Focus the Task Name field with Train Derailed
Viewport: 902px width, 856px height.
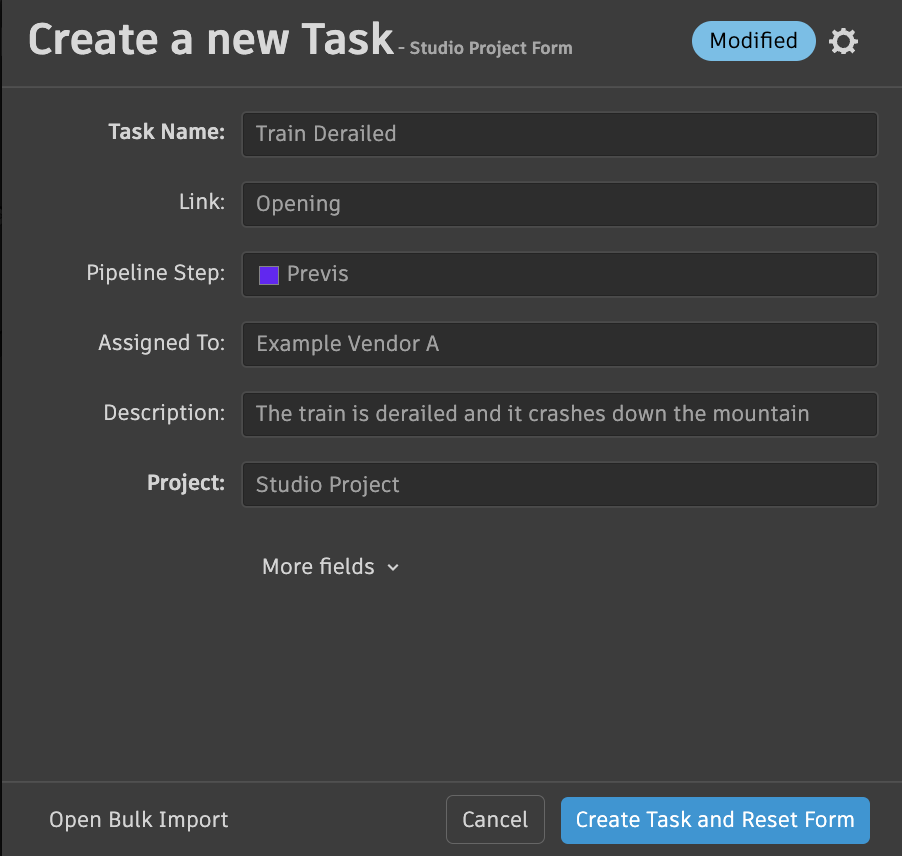560,134
